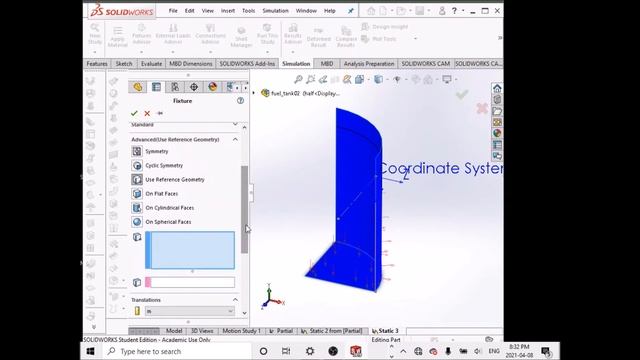The width and height of the screenshot is (640, 360).
Task: Pin the Fixture property panel
Action: (x=160, y=113)
